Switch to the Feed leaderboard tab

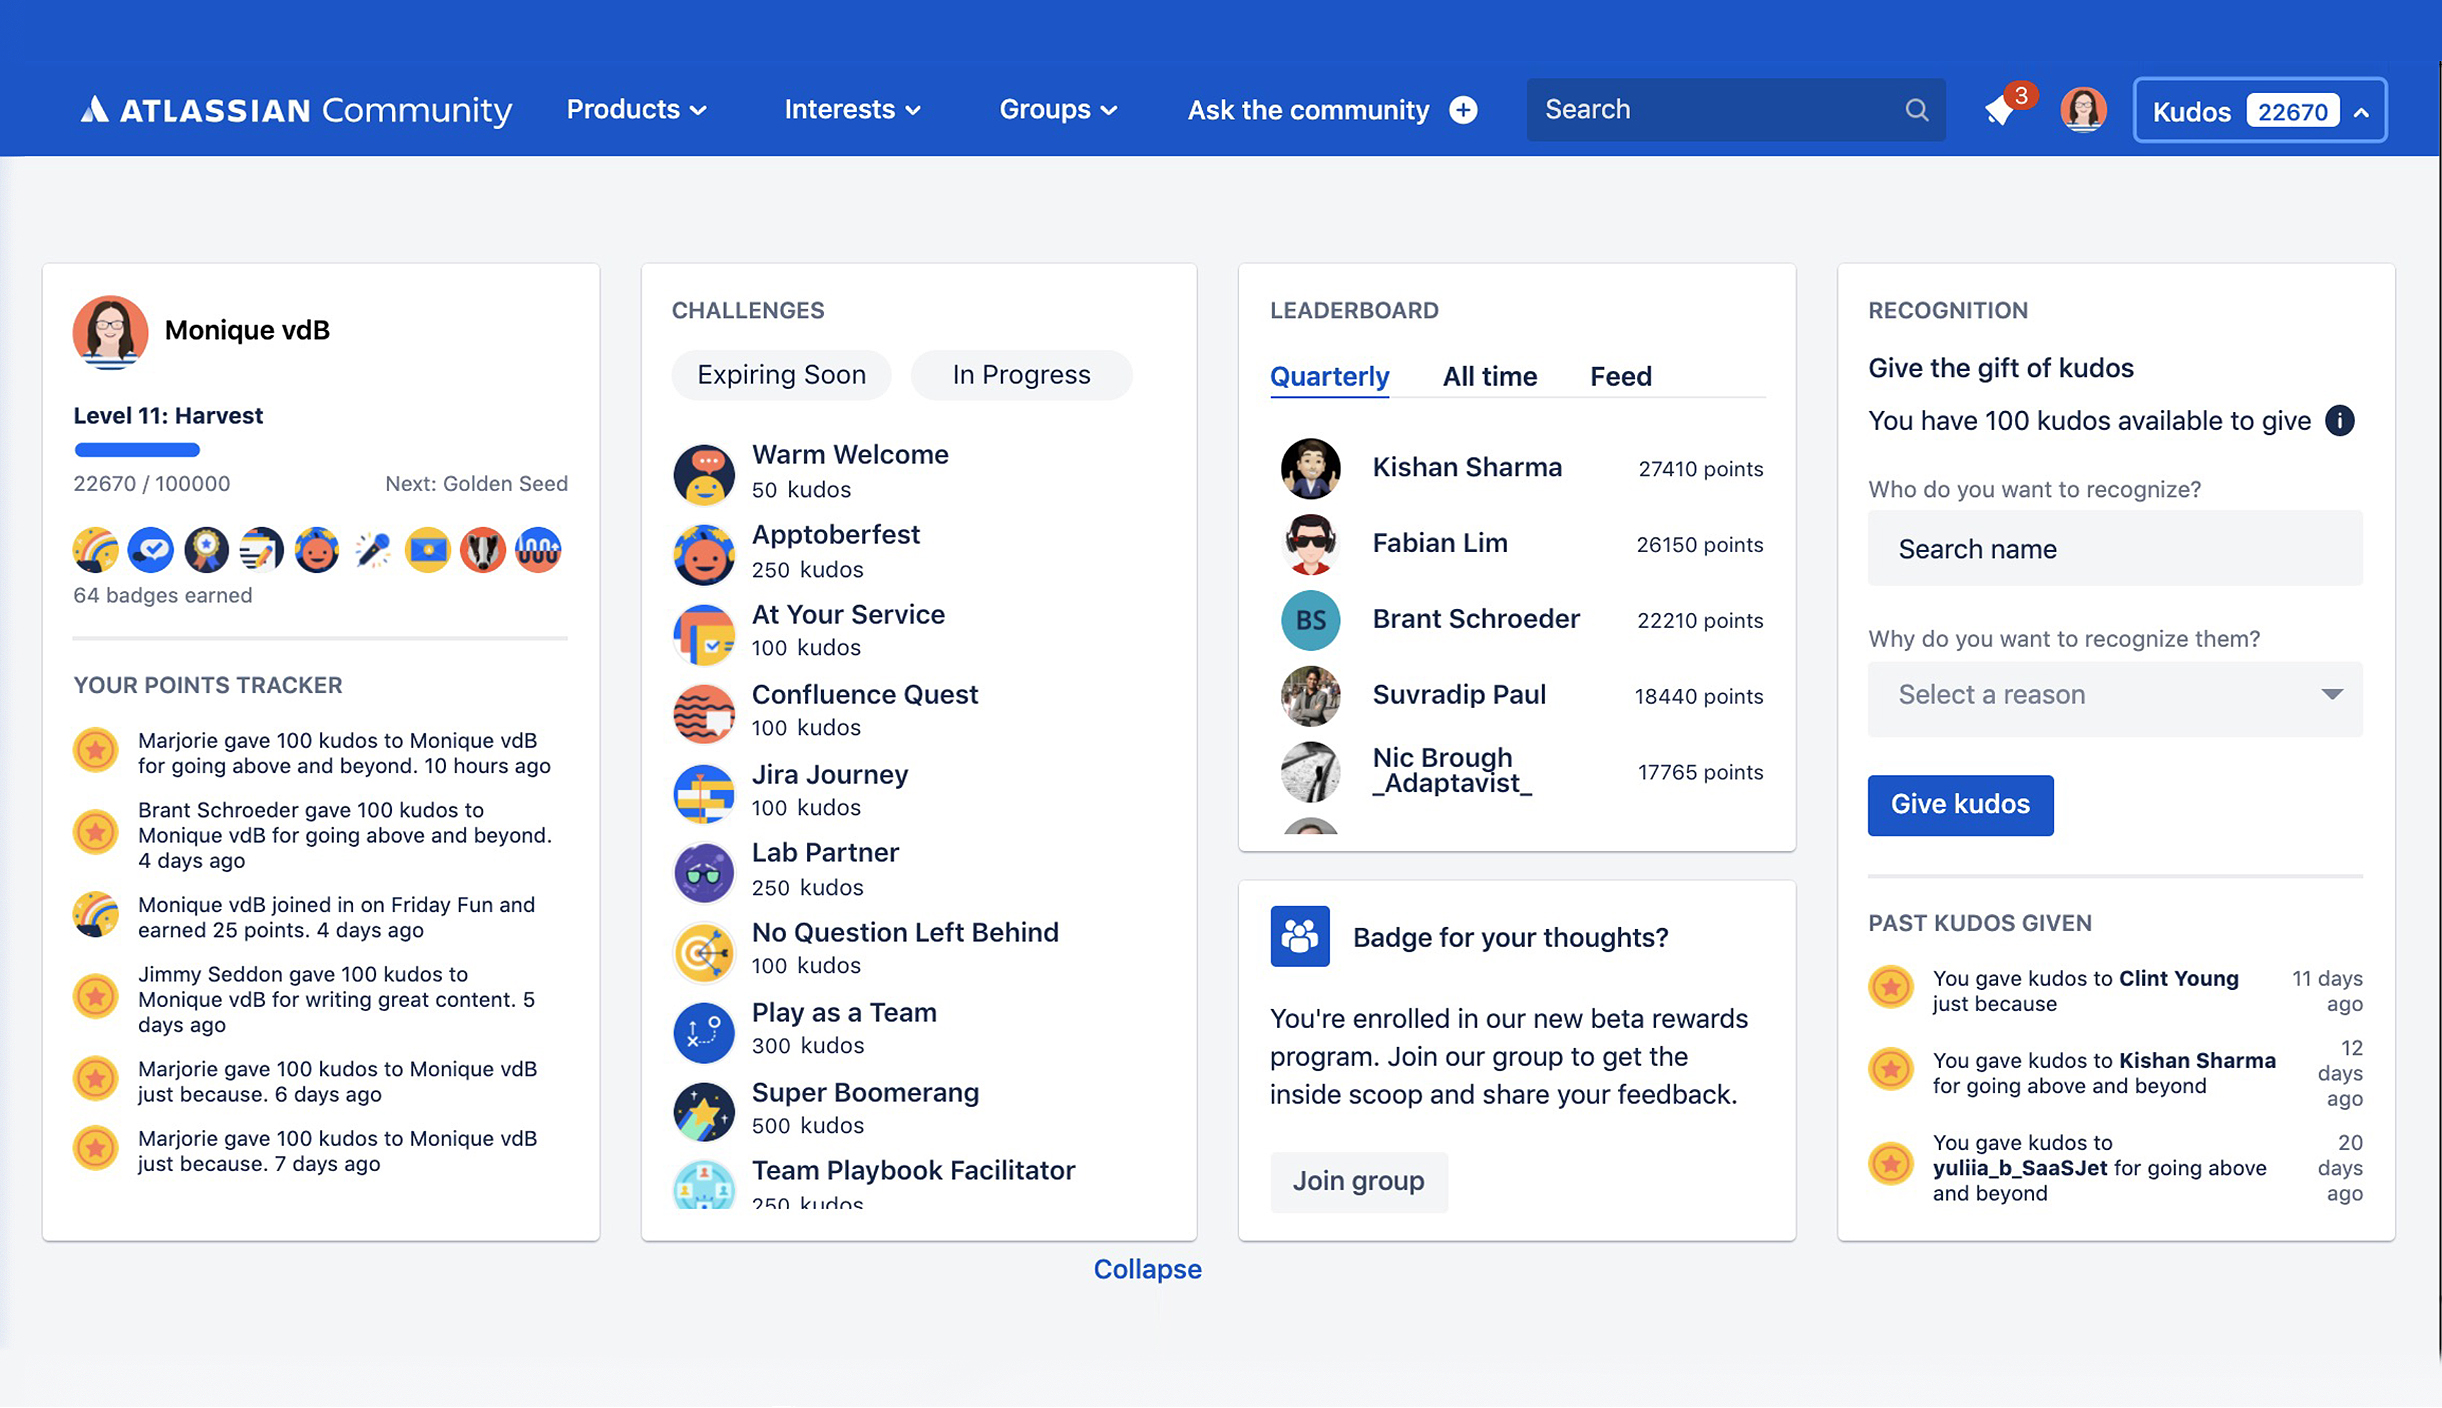(x=1620, y=377)
